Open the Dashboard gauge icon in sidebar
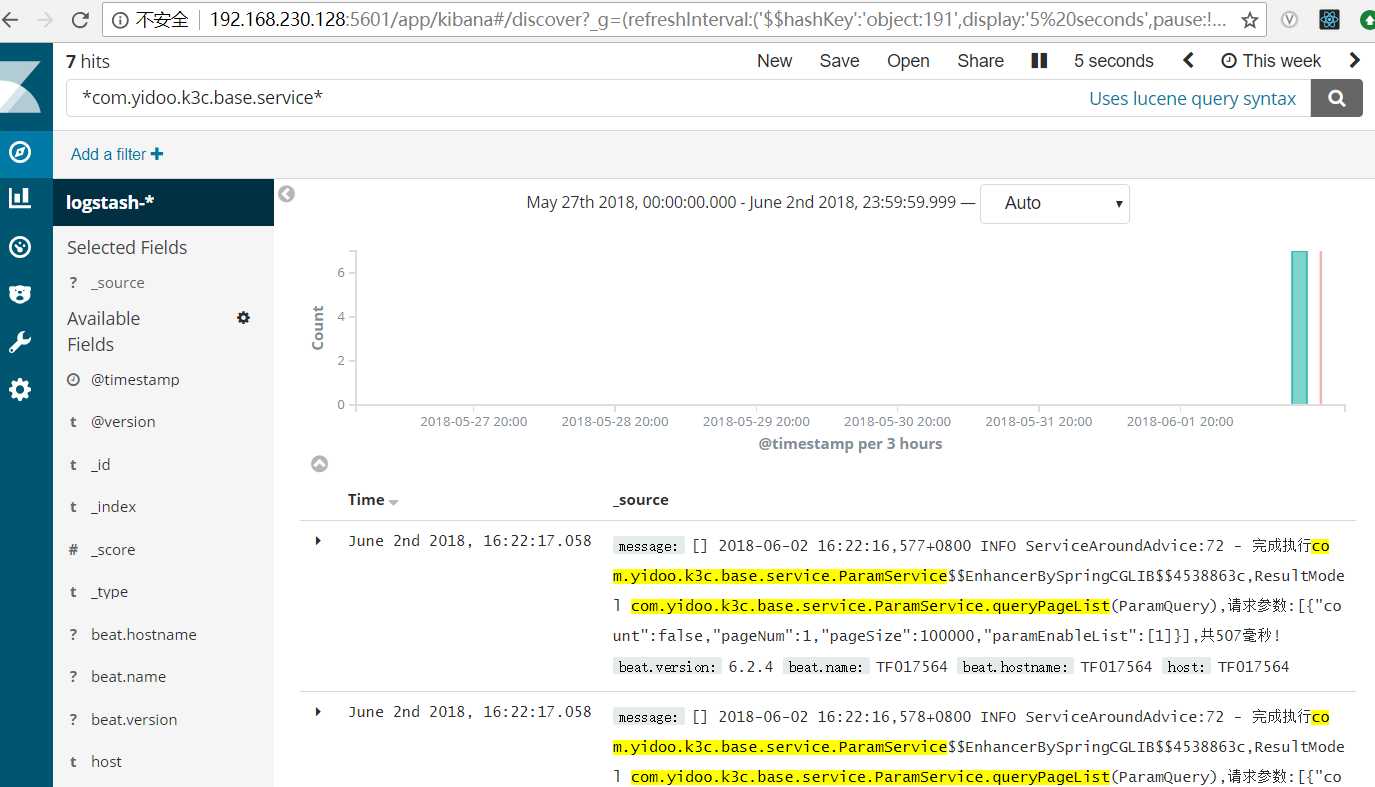This screenshot has height=787, width=1375. coord(20,247)
